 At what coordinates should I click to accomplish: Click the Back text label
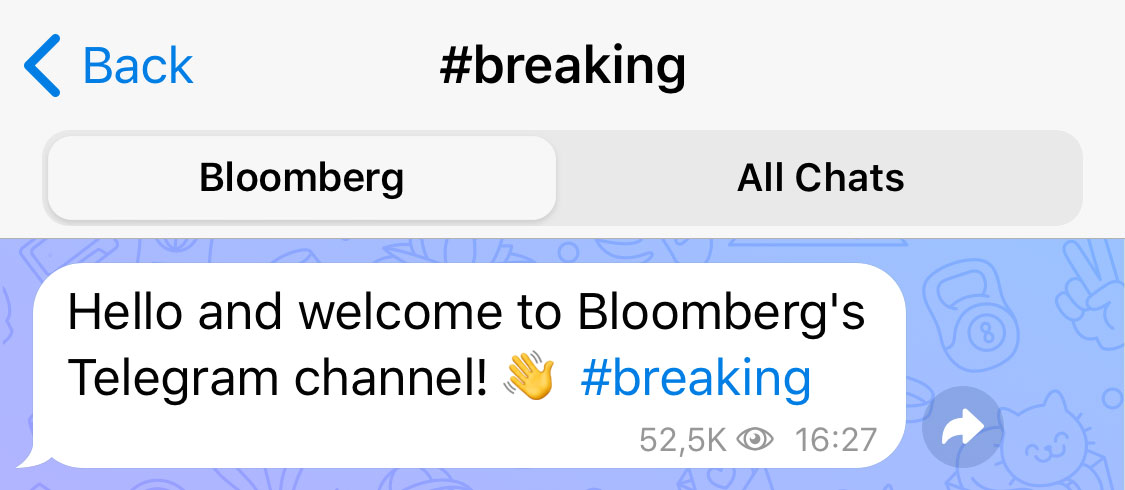coord(138,66)
